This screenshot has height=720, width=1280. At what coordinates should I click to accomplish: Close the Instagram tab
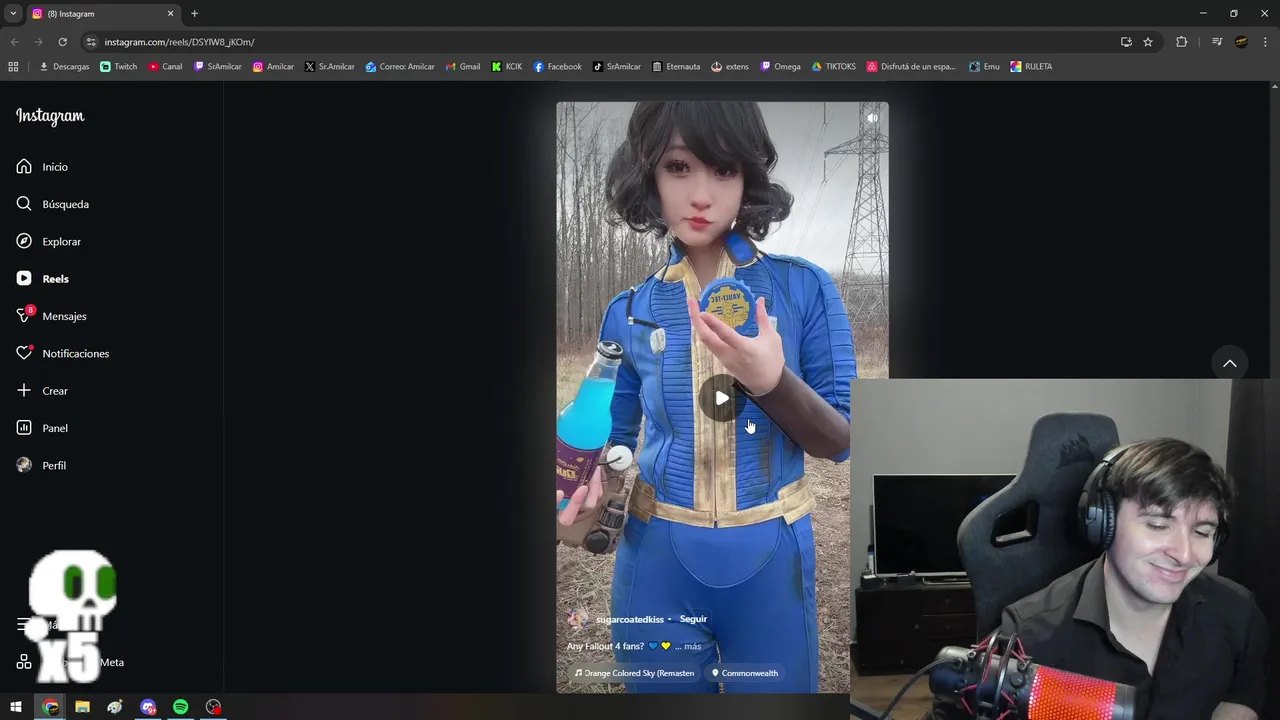click(x=170, y=14)
